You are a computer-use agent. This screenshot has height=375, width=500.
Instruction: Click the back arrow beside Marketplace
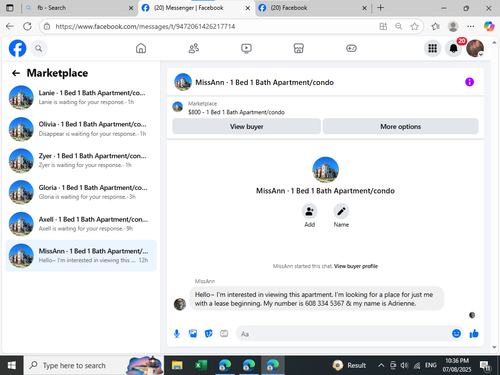[x=16, y=73]
